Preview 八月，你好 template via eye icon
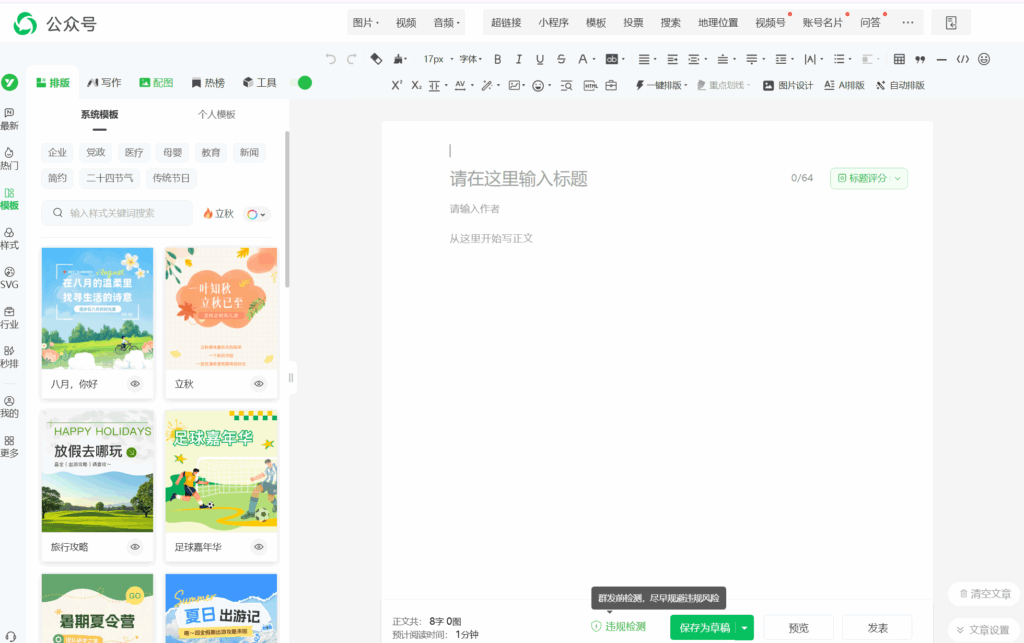Image resolution: width=1024 pixels, height=643 pixels. click(135, 384)
